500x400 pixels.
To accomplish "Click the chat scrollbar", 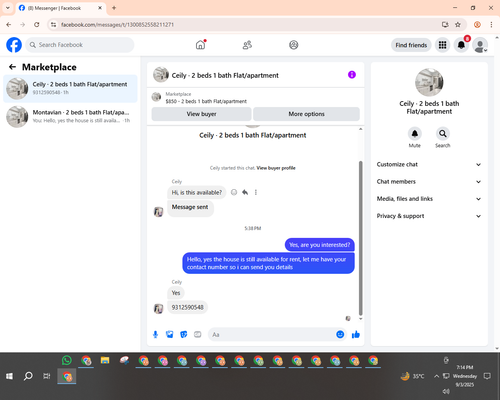I will (x=360, y=238).
